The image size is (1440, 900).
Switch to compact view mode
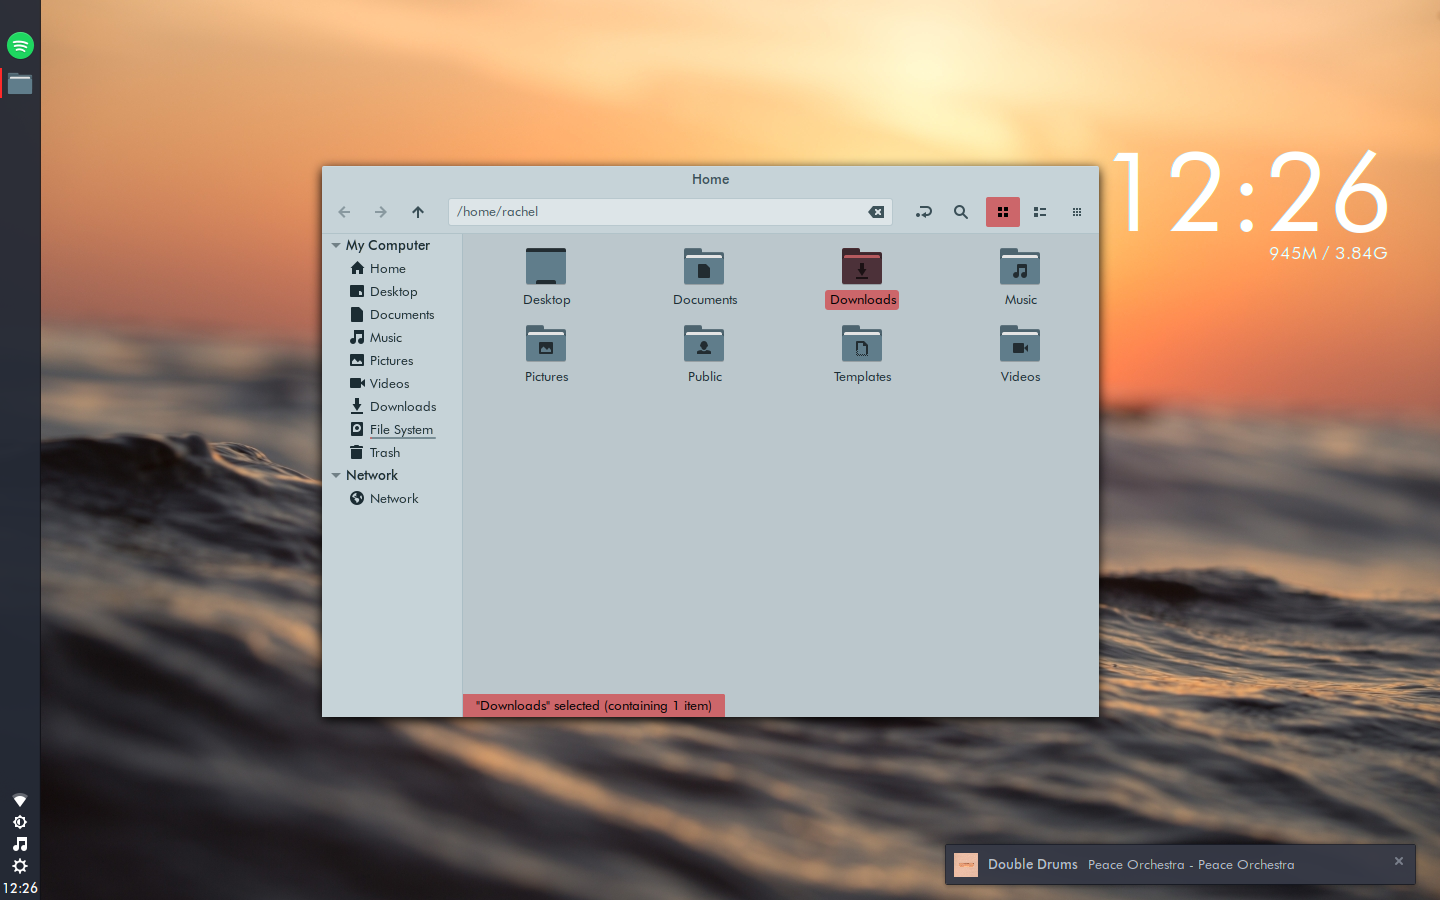1077,212
